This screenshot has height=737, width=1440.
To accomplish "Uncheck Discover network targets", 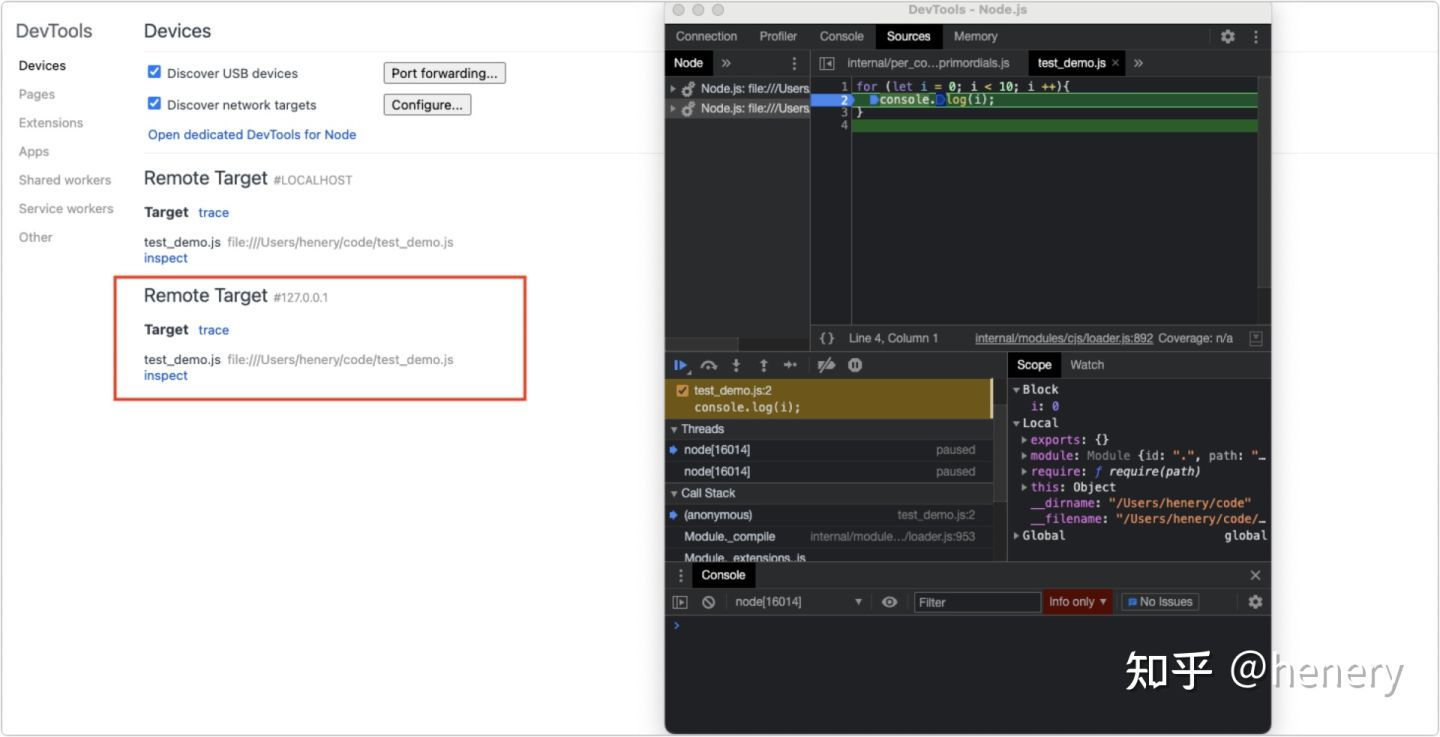I will (x=154, y=103).
